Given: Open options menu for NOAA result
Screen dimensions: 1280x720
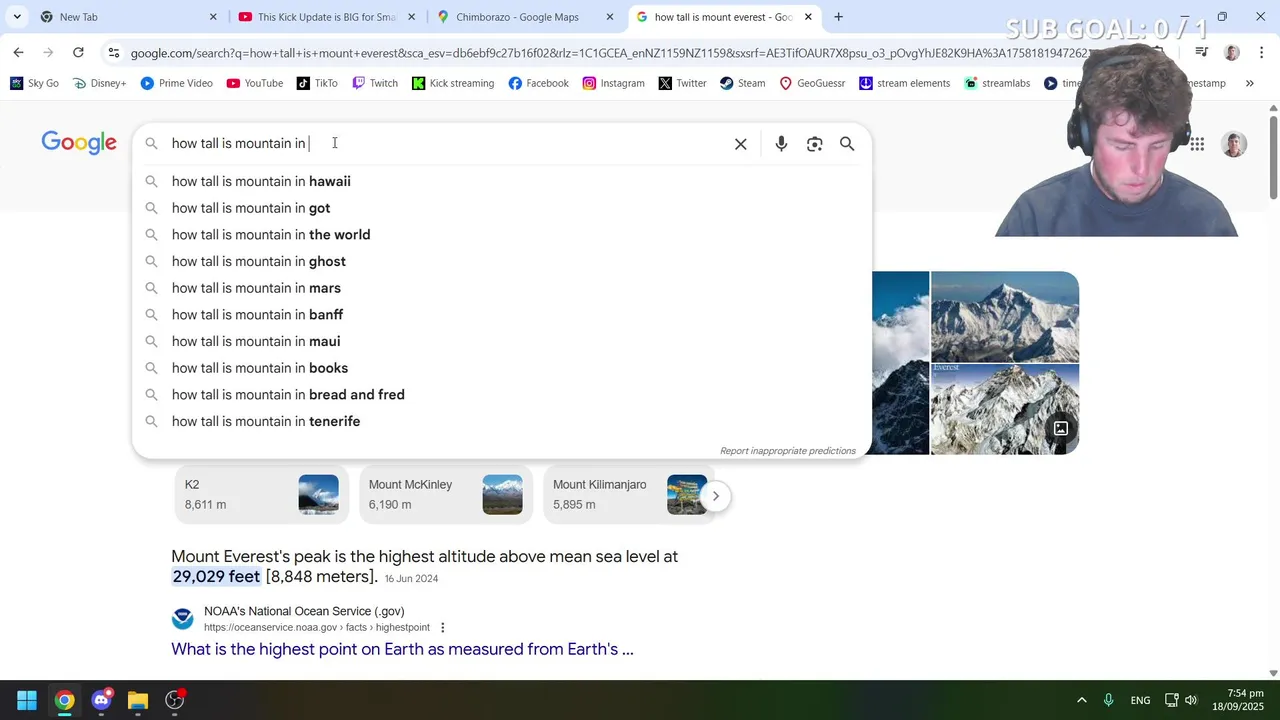Looking at the screenshot, I should [x=443, y=628].
